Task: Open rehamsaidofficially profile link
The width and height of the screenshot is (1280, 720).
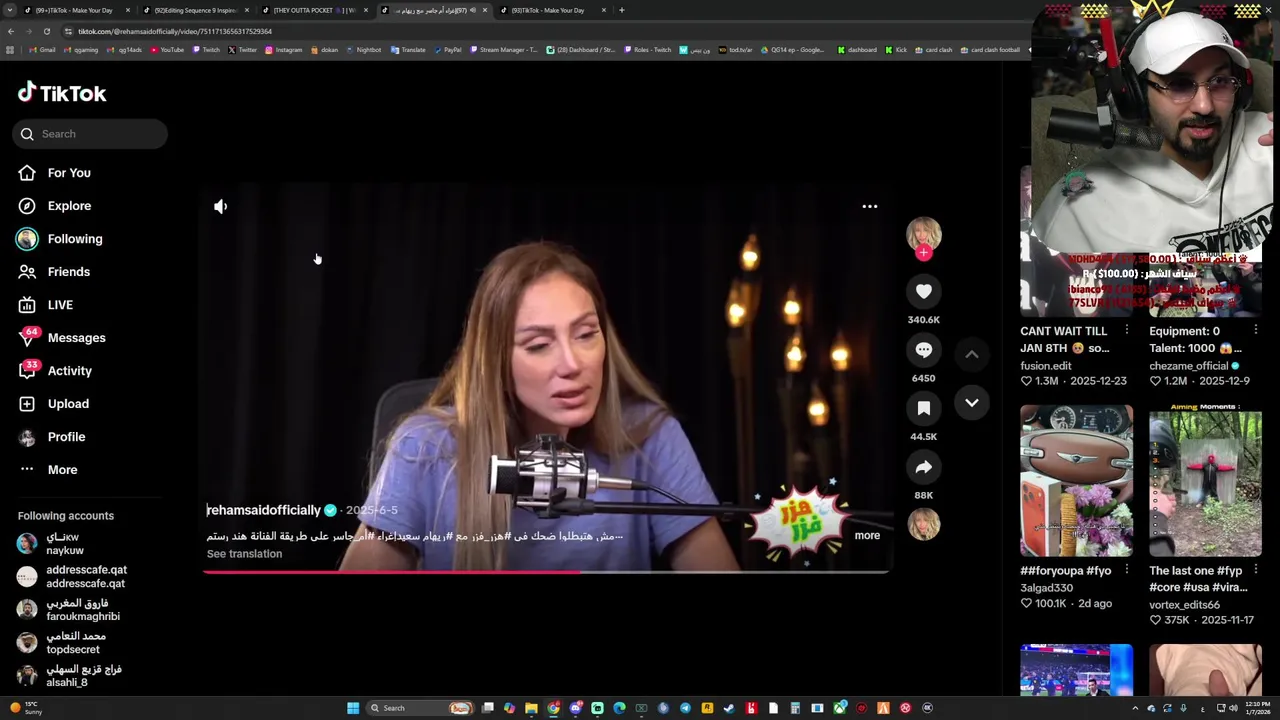Action: (263, 510)
